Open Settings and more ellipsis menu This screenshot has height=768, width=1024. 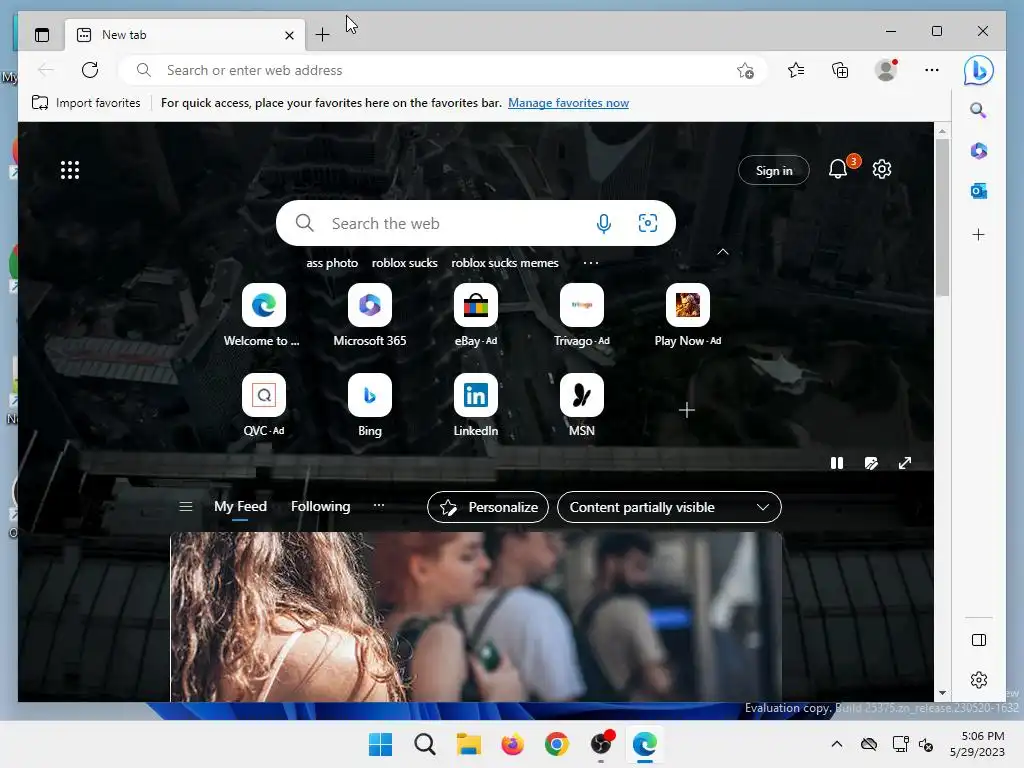(932, 70)
